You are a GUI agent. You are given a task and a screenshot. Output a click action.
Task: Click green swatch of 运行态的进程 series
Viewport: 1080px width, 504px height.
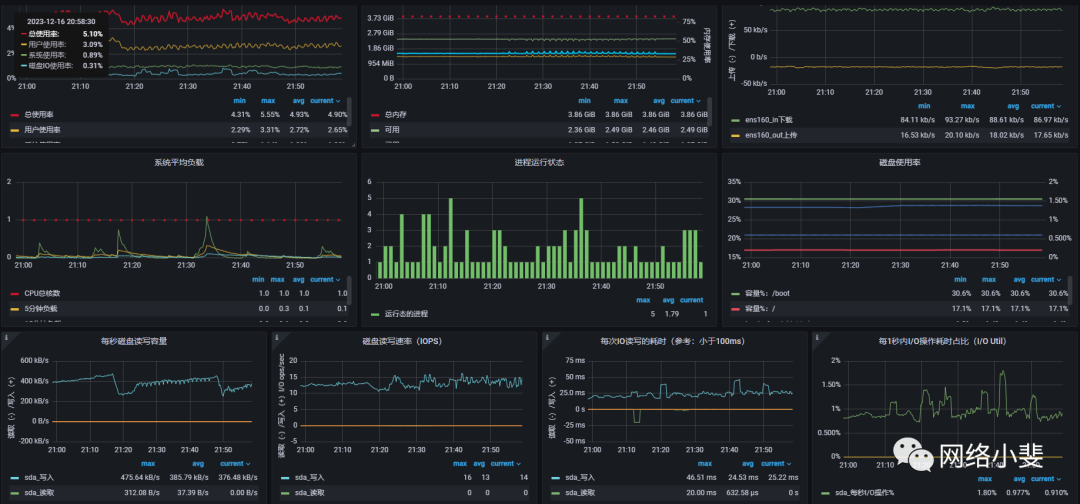click(x=375, y=314)
